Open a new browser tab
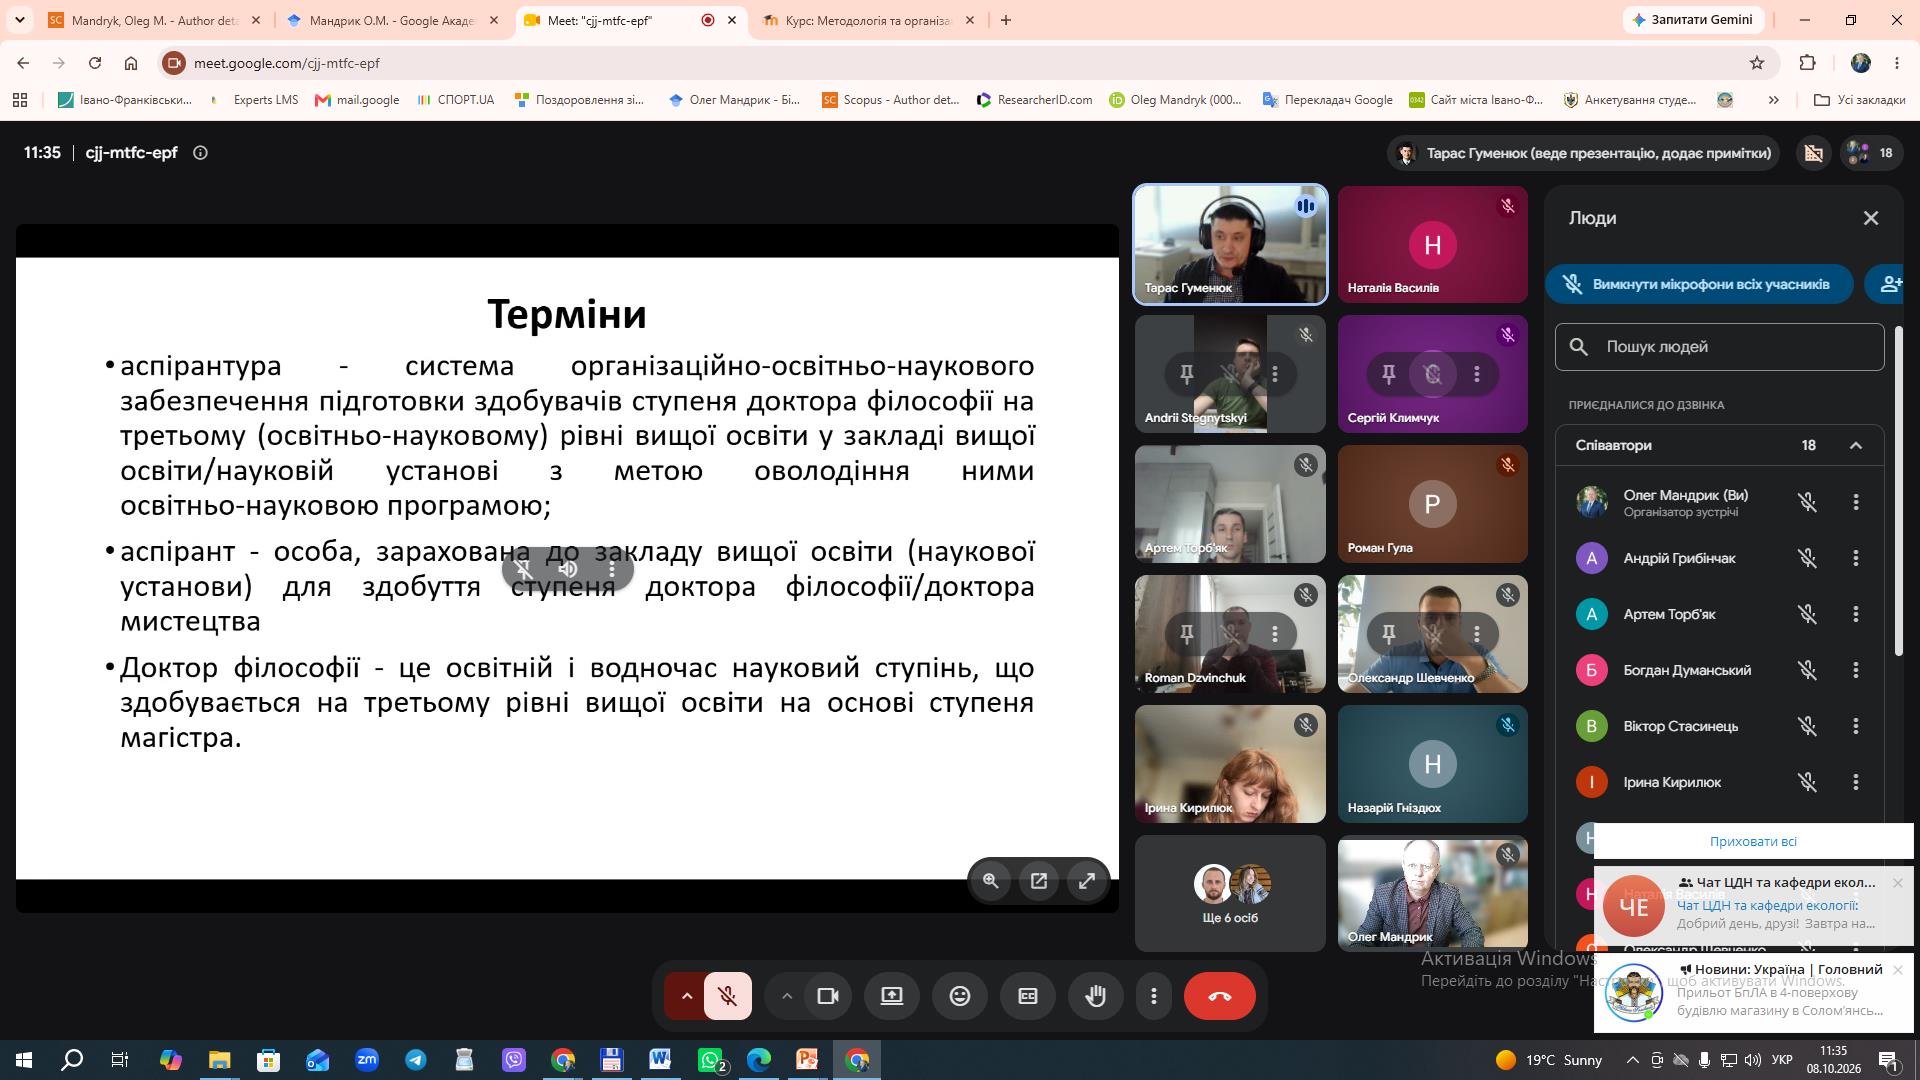Viewport: 1920px width, 1080px height. point(1006,20)
